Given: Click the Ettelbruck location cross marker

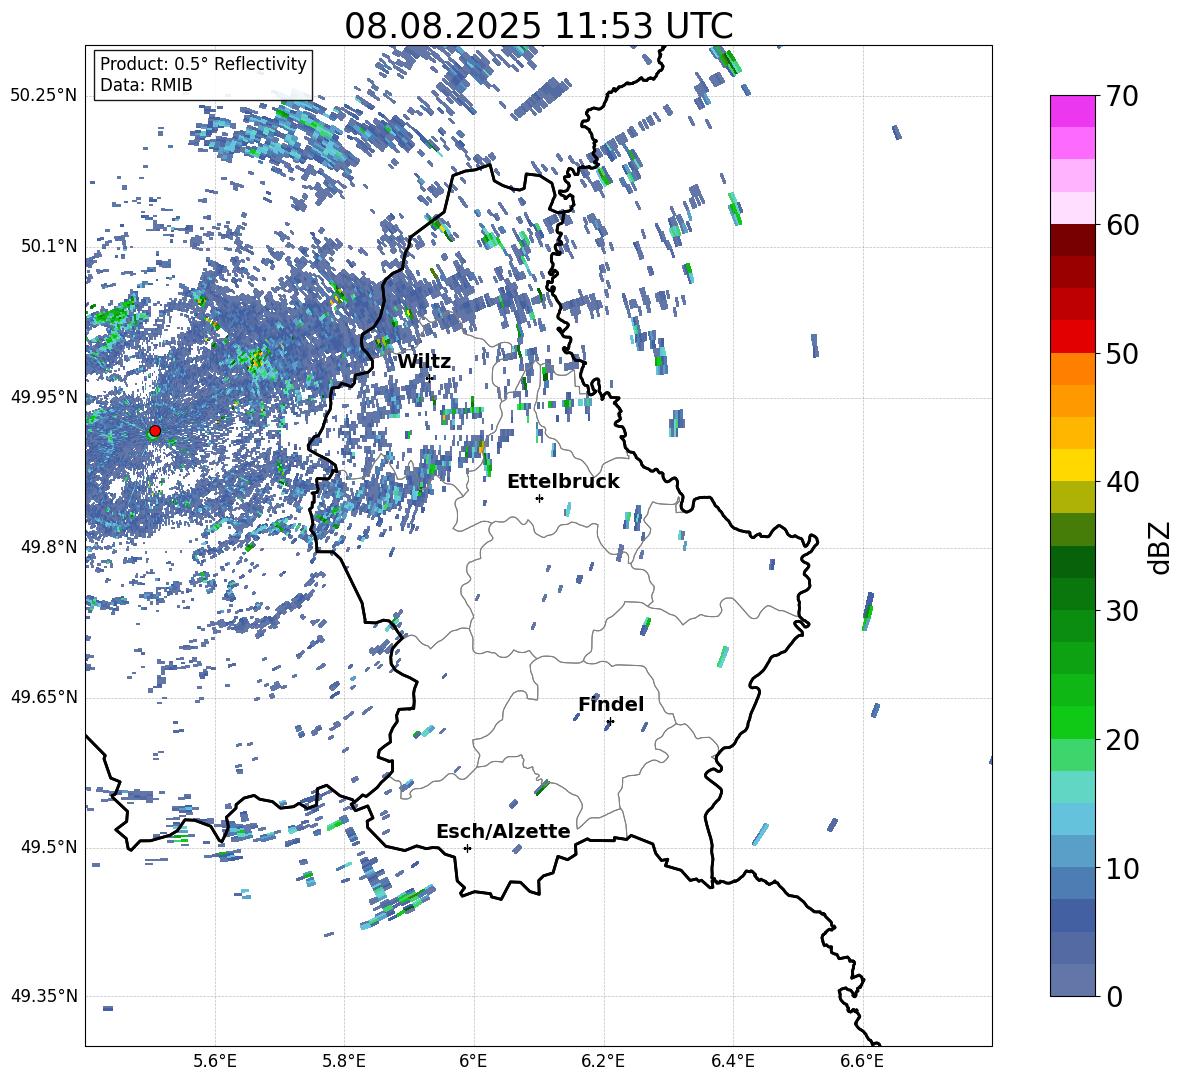Looking at the screenshot, I should coord(539,498).
